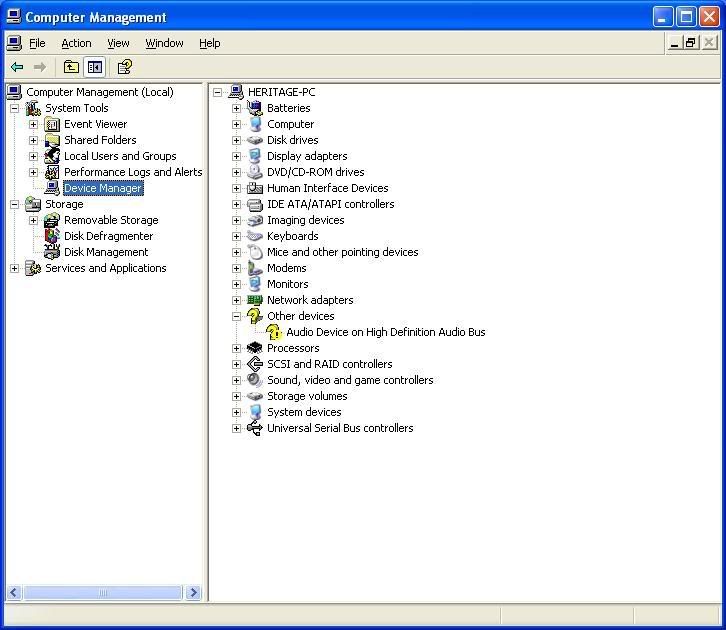This screenshot has width=726, height=630.
Task: Click the horizontal scrollbar thumb
Action: [x=102, y=593]
